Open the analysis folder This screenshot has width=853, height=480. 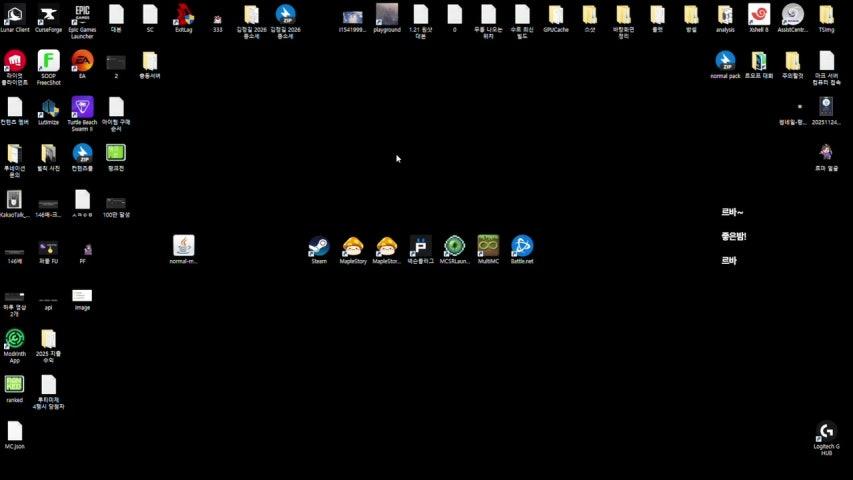pos(725,15)
